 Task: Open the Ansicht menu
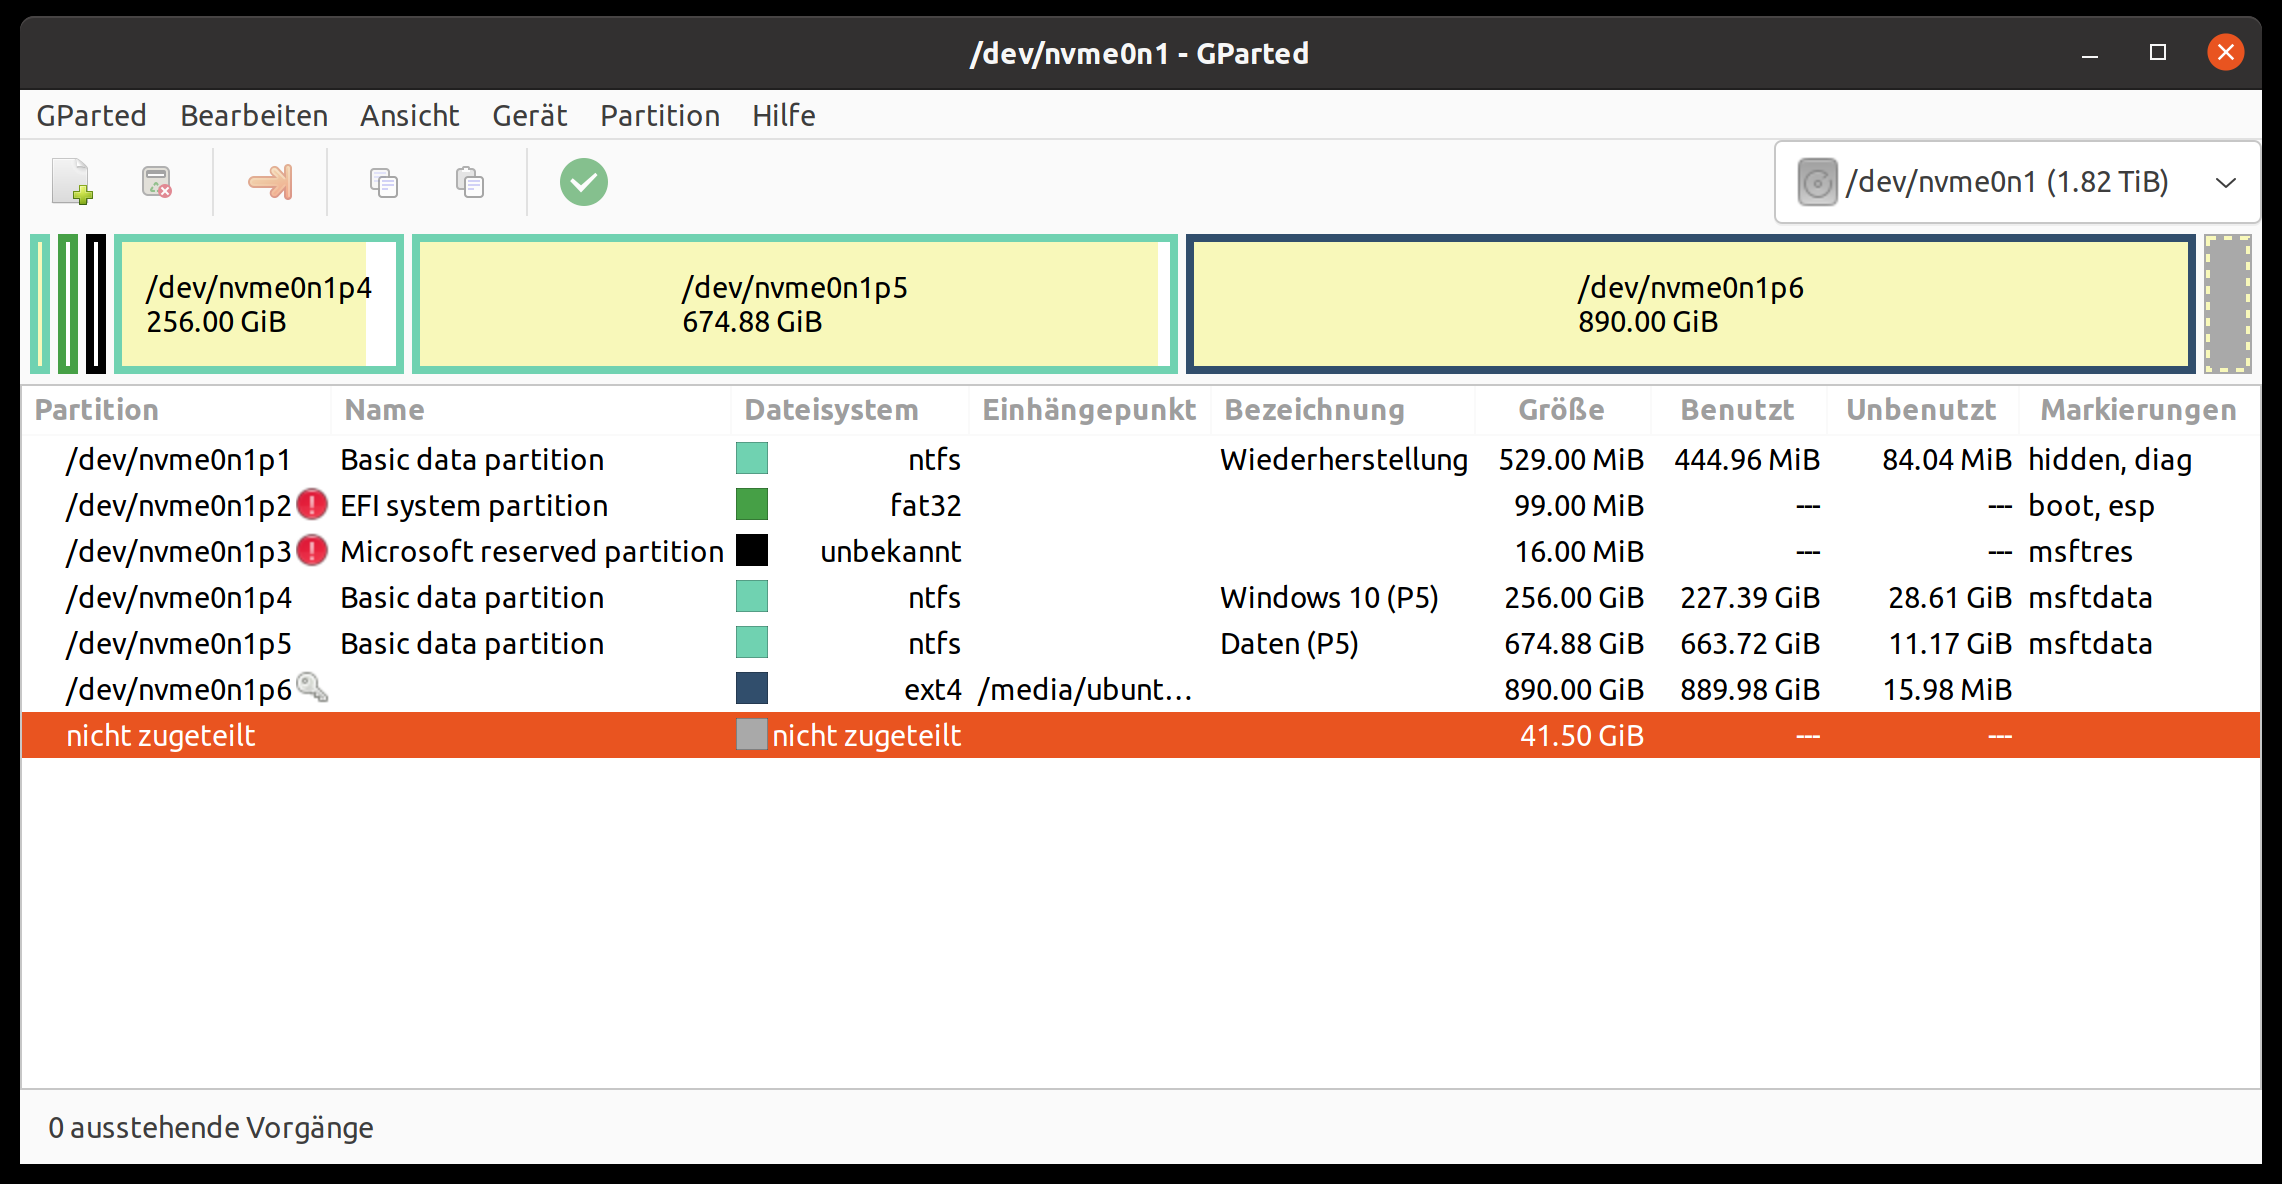409,116
